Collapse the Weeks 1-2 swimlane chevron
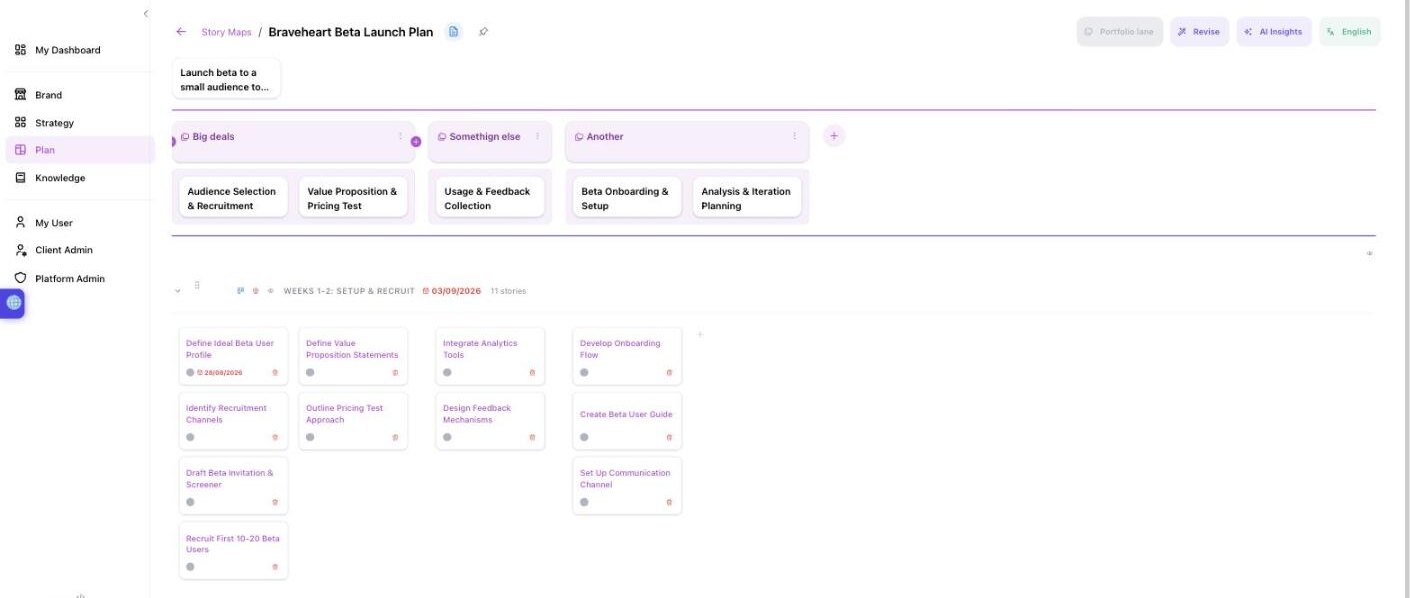 click(178, 291)
